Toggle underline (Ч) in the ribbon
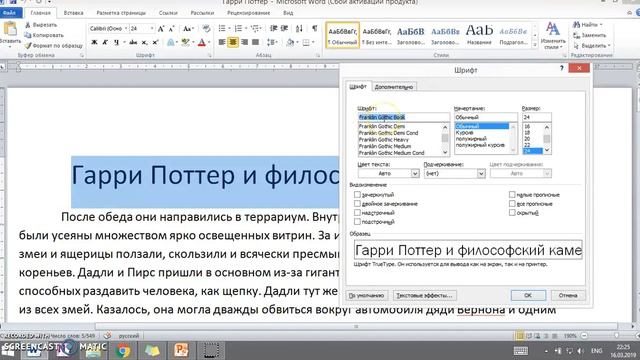 (116, 42)
